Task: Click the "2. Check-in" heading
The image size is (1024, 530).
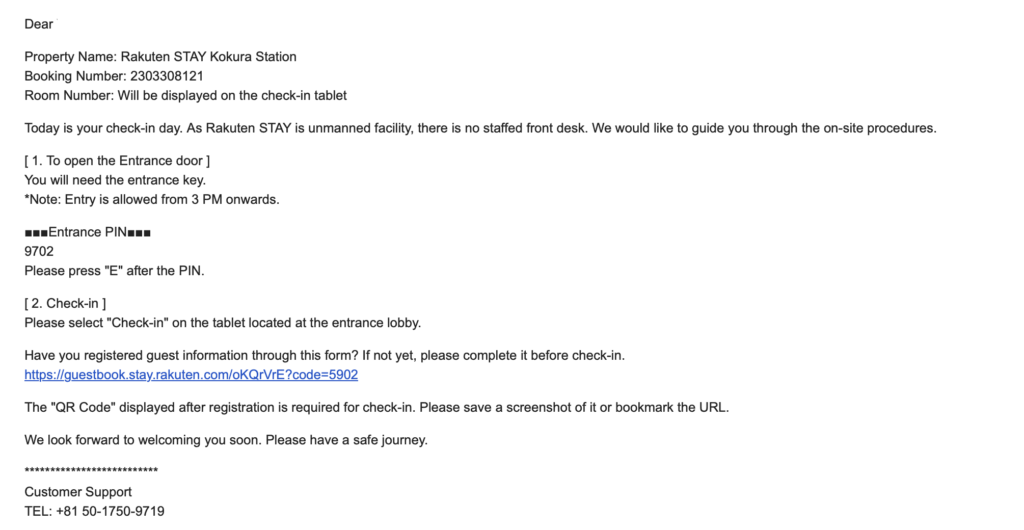Action: pos(65,303)
